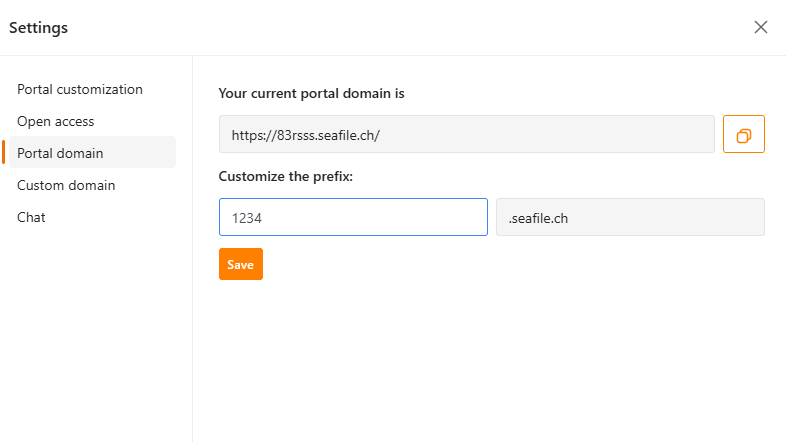Click the read-only .seafile.ch suffix box

(x=630, y=217)
